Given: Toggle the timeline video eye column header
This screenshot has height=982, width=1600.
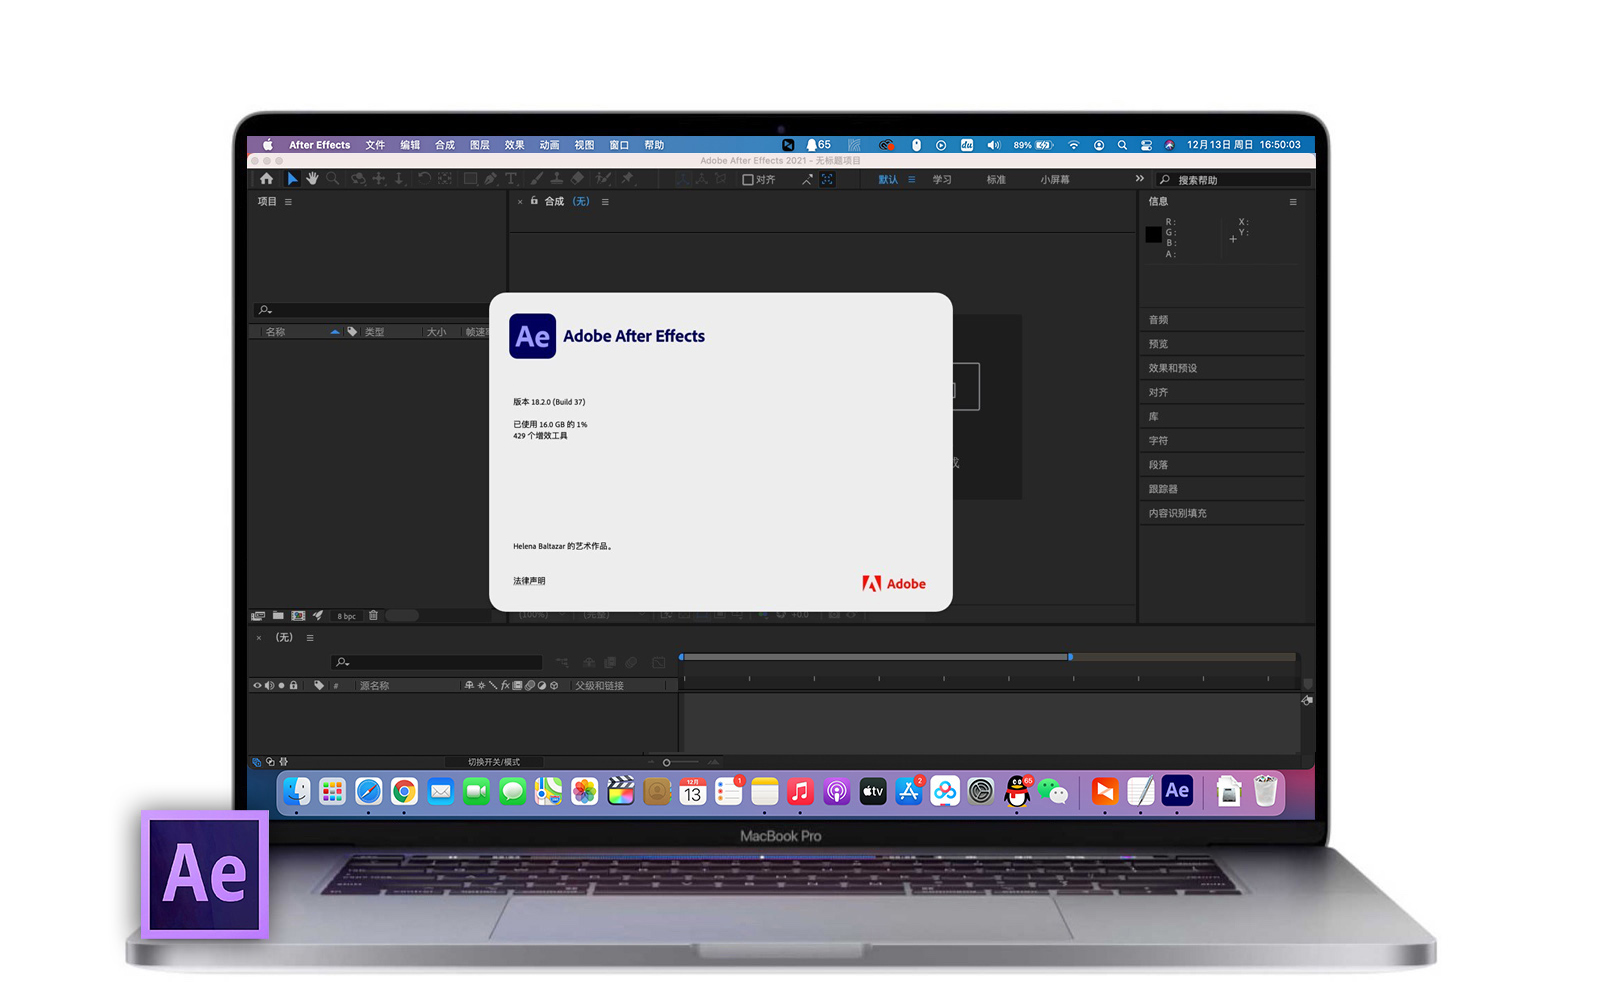Looking at the screenshot, I should point(257,686).
